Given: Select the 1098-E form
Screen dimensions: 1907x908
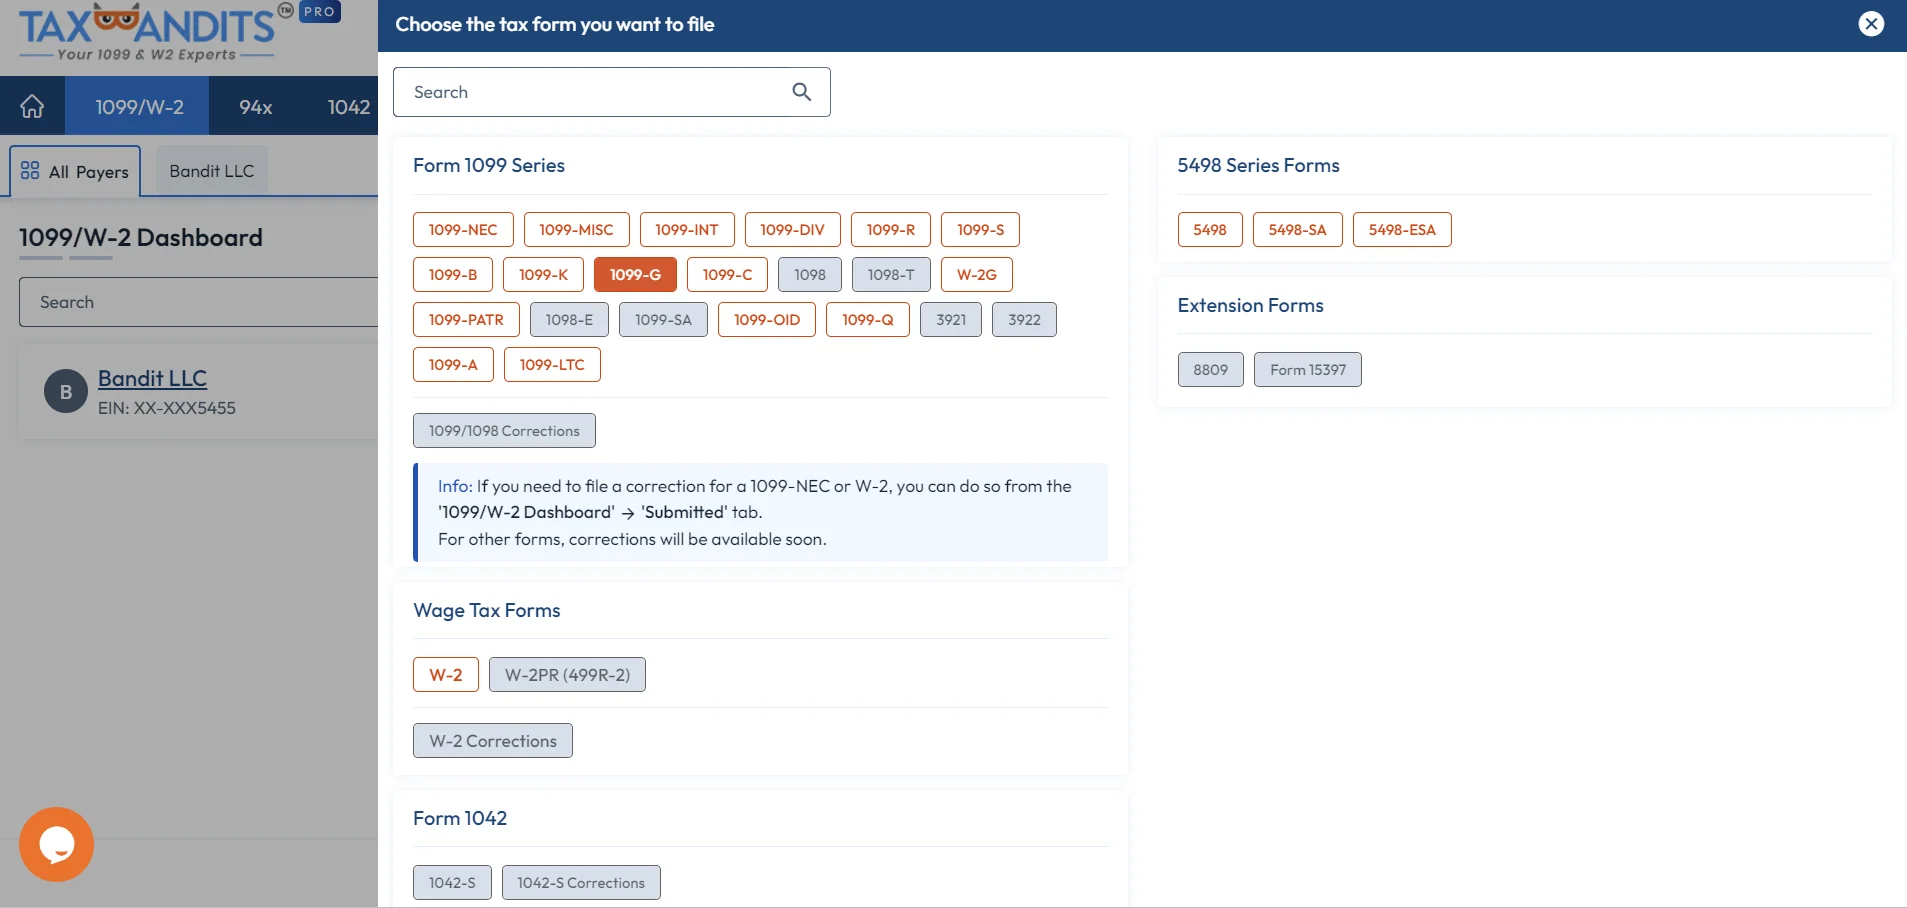Looking at the screenshot, I should pos(569,319).
